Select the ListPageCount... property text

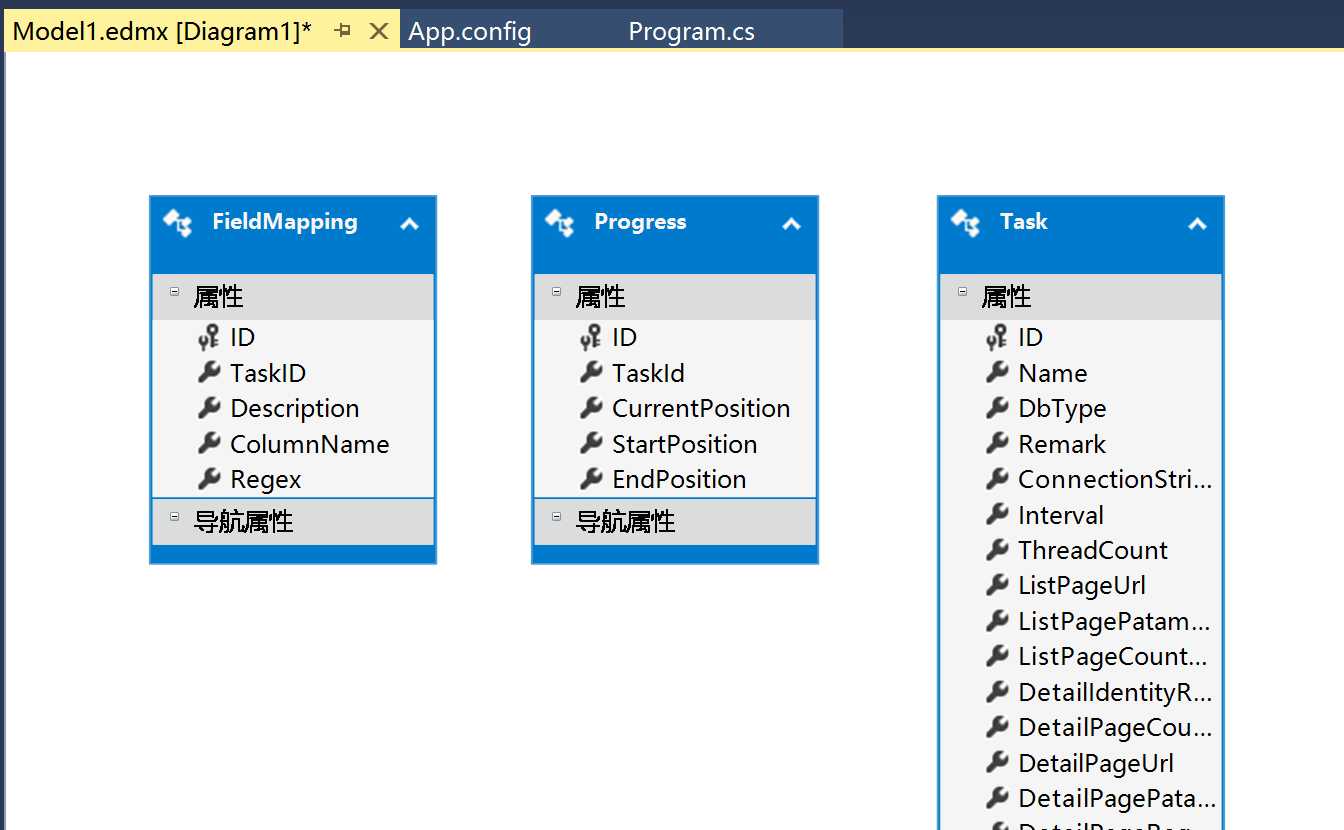pyautogui.click(x=1113, y=657)
